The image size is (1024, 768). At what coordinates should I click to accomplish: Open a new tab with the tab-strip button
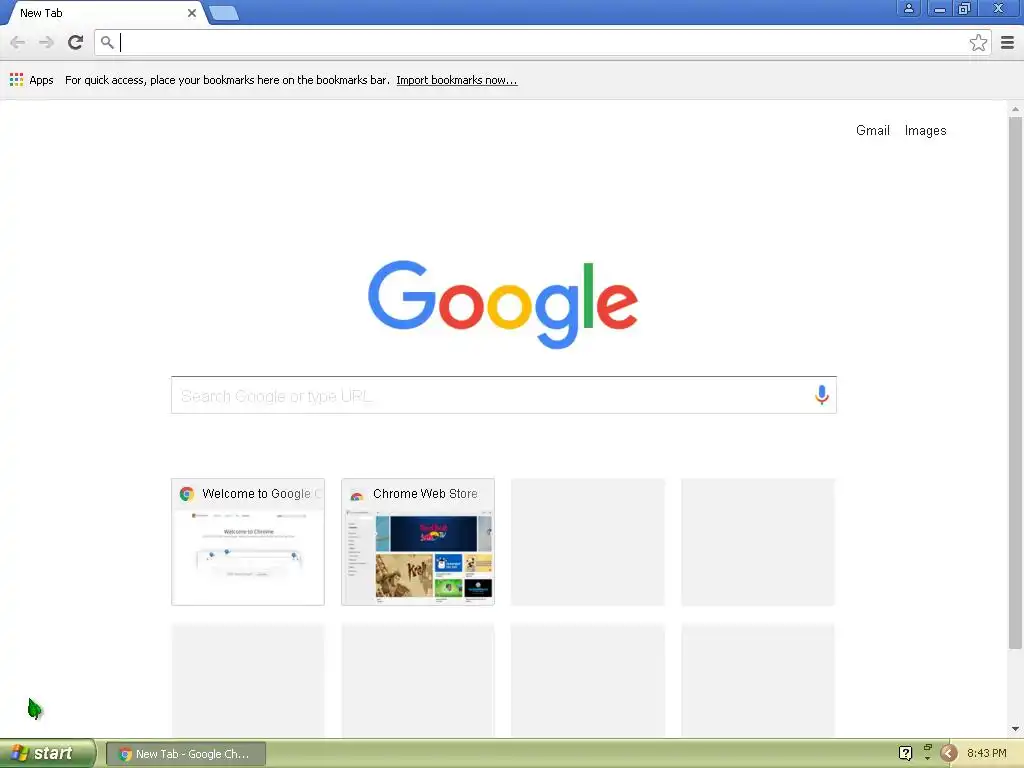point(224,13)
